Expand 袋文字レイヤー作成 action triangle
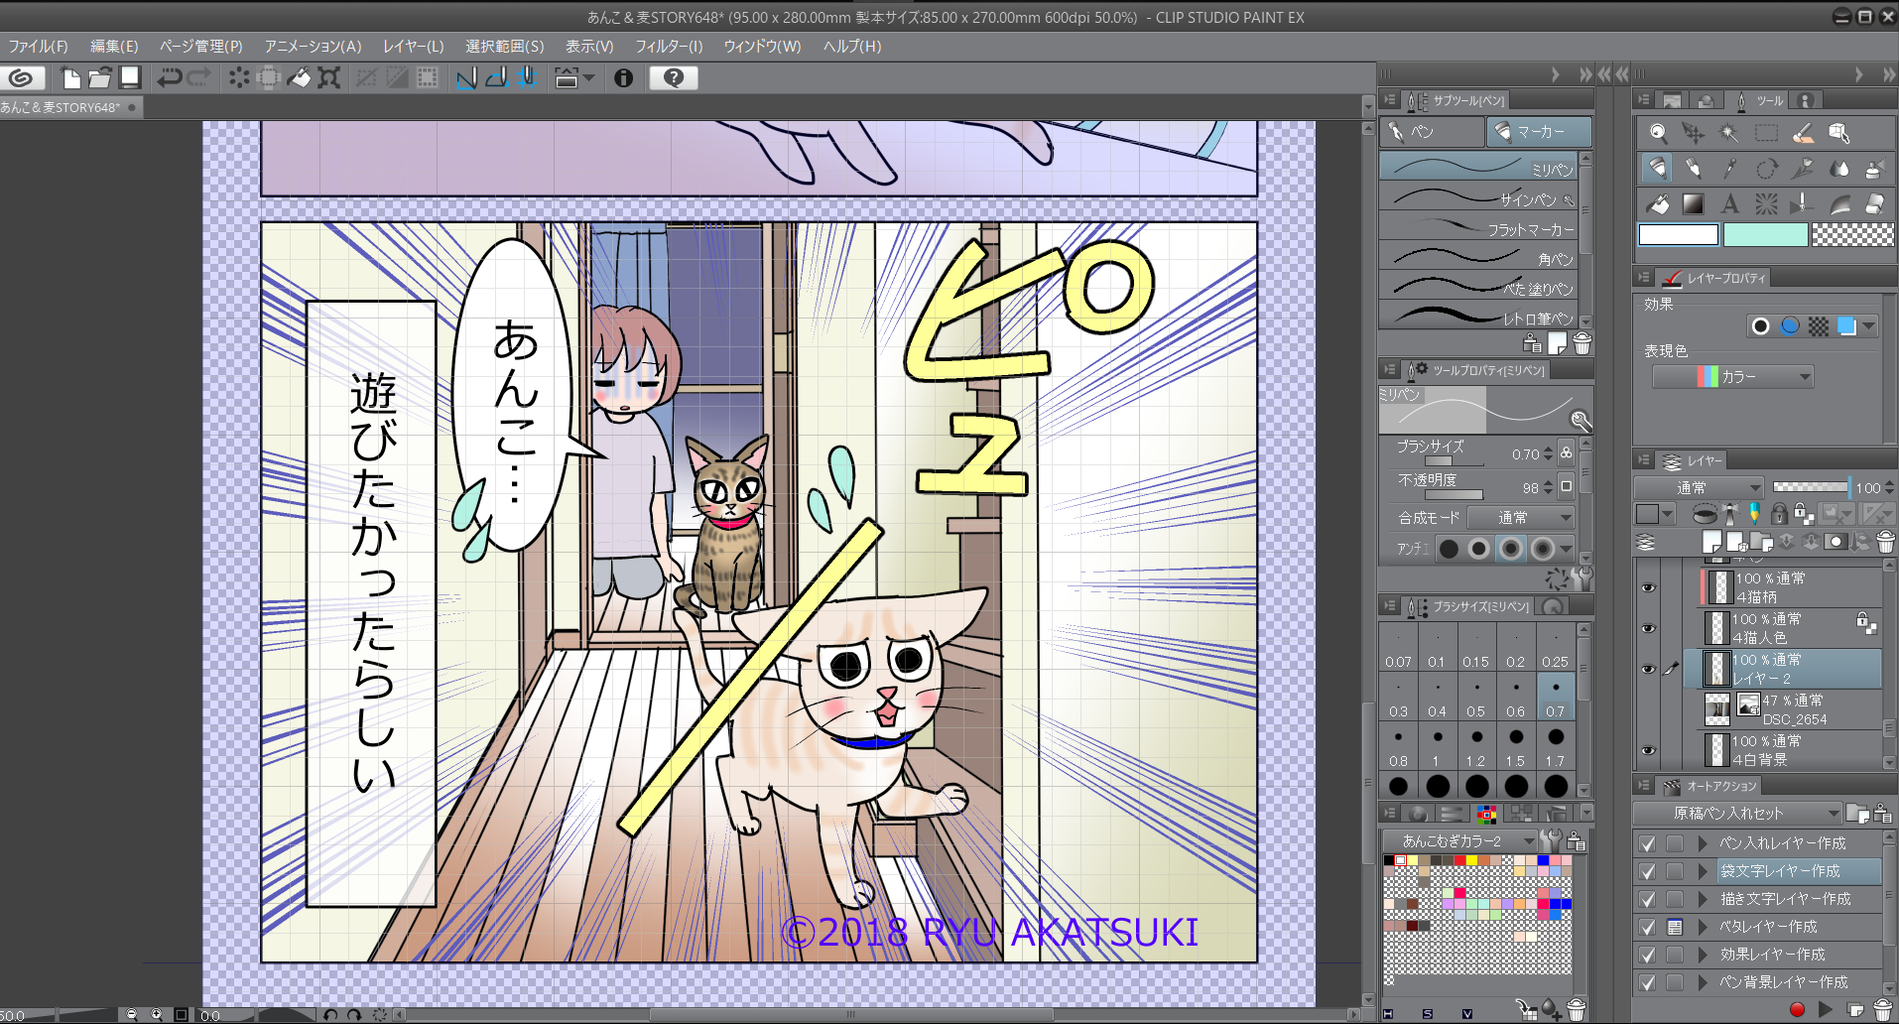This screenshot has width=1899, height=1024. [x=1702, y=871]
